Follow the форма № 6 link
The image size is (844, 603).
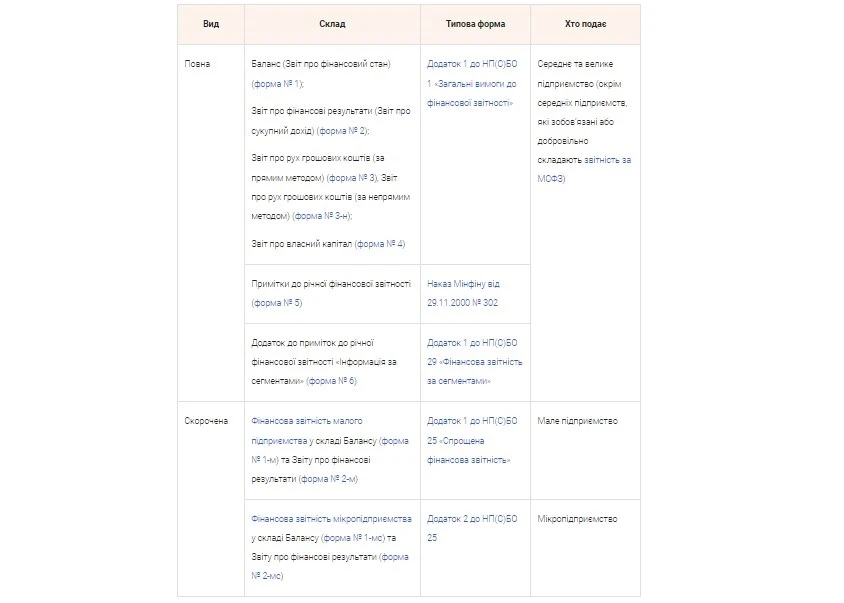(332, 381)
